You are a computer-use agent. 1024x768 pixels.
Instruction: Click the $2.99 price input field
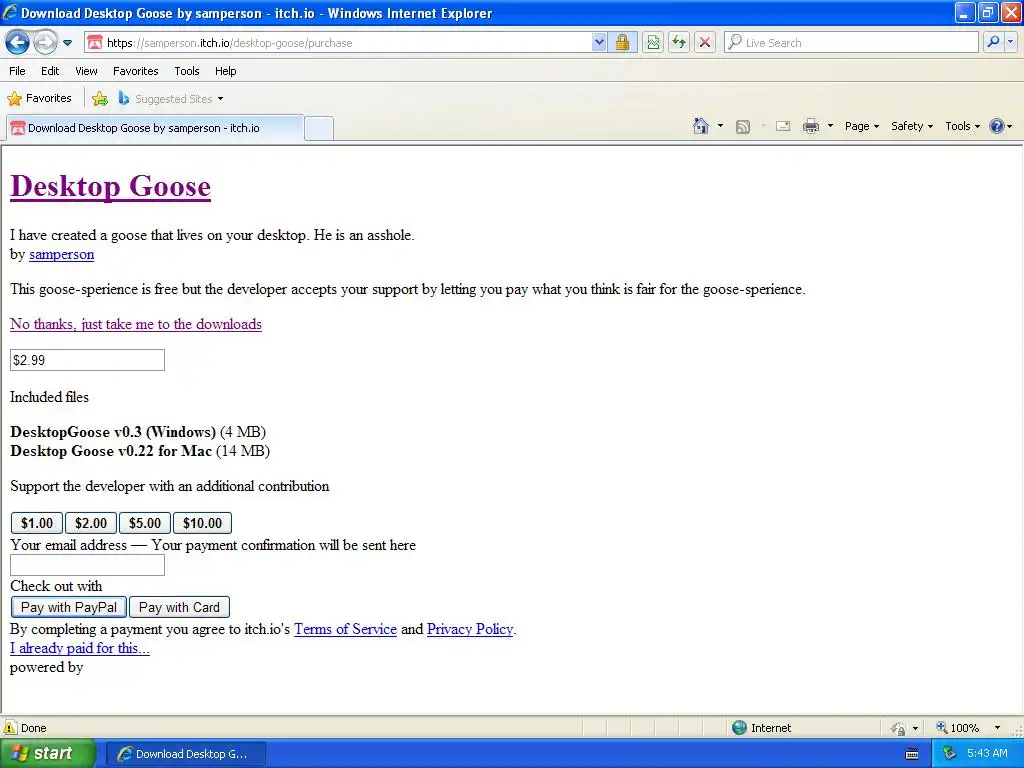pyautogui.click(x=88, y=360)
